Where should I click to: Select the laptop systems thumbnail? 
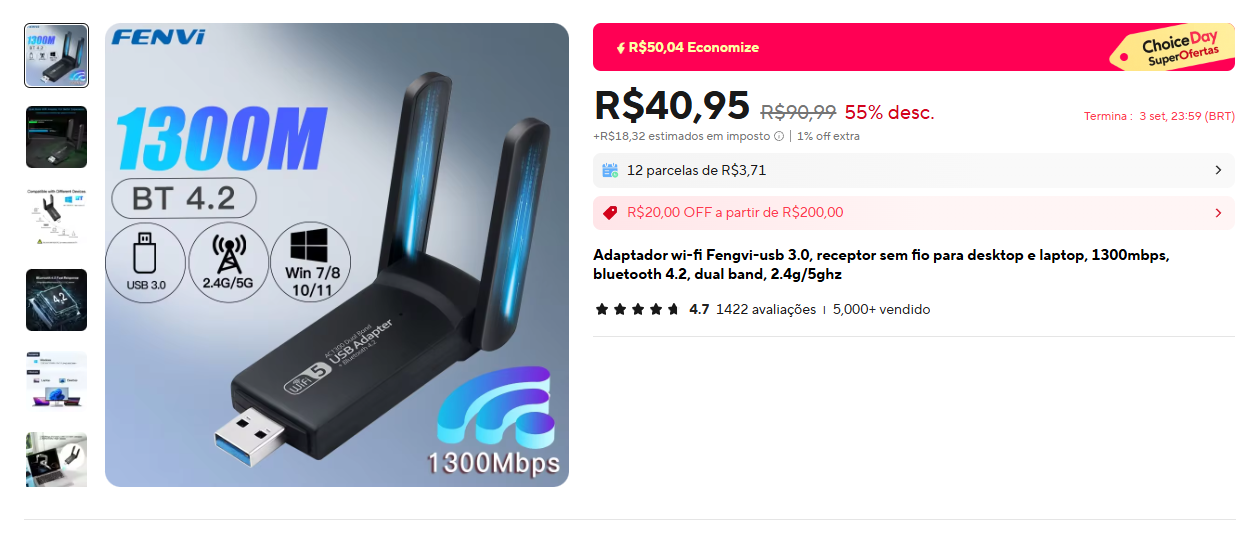[x=56, y=381]
